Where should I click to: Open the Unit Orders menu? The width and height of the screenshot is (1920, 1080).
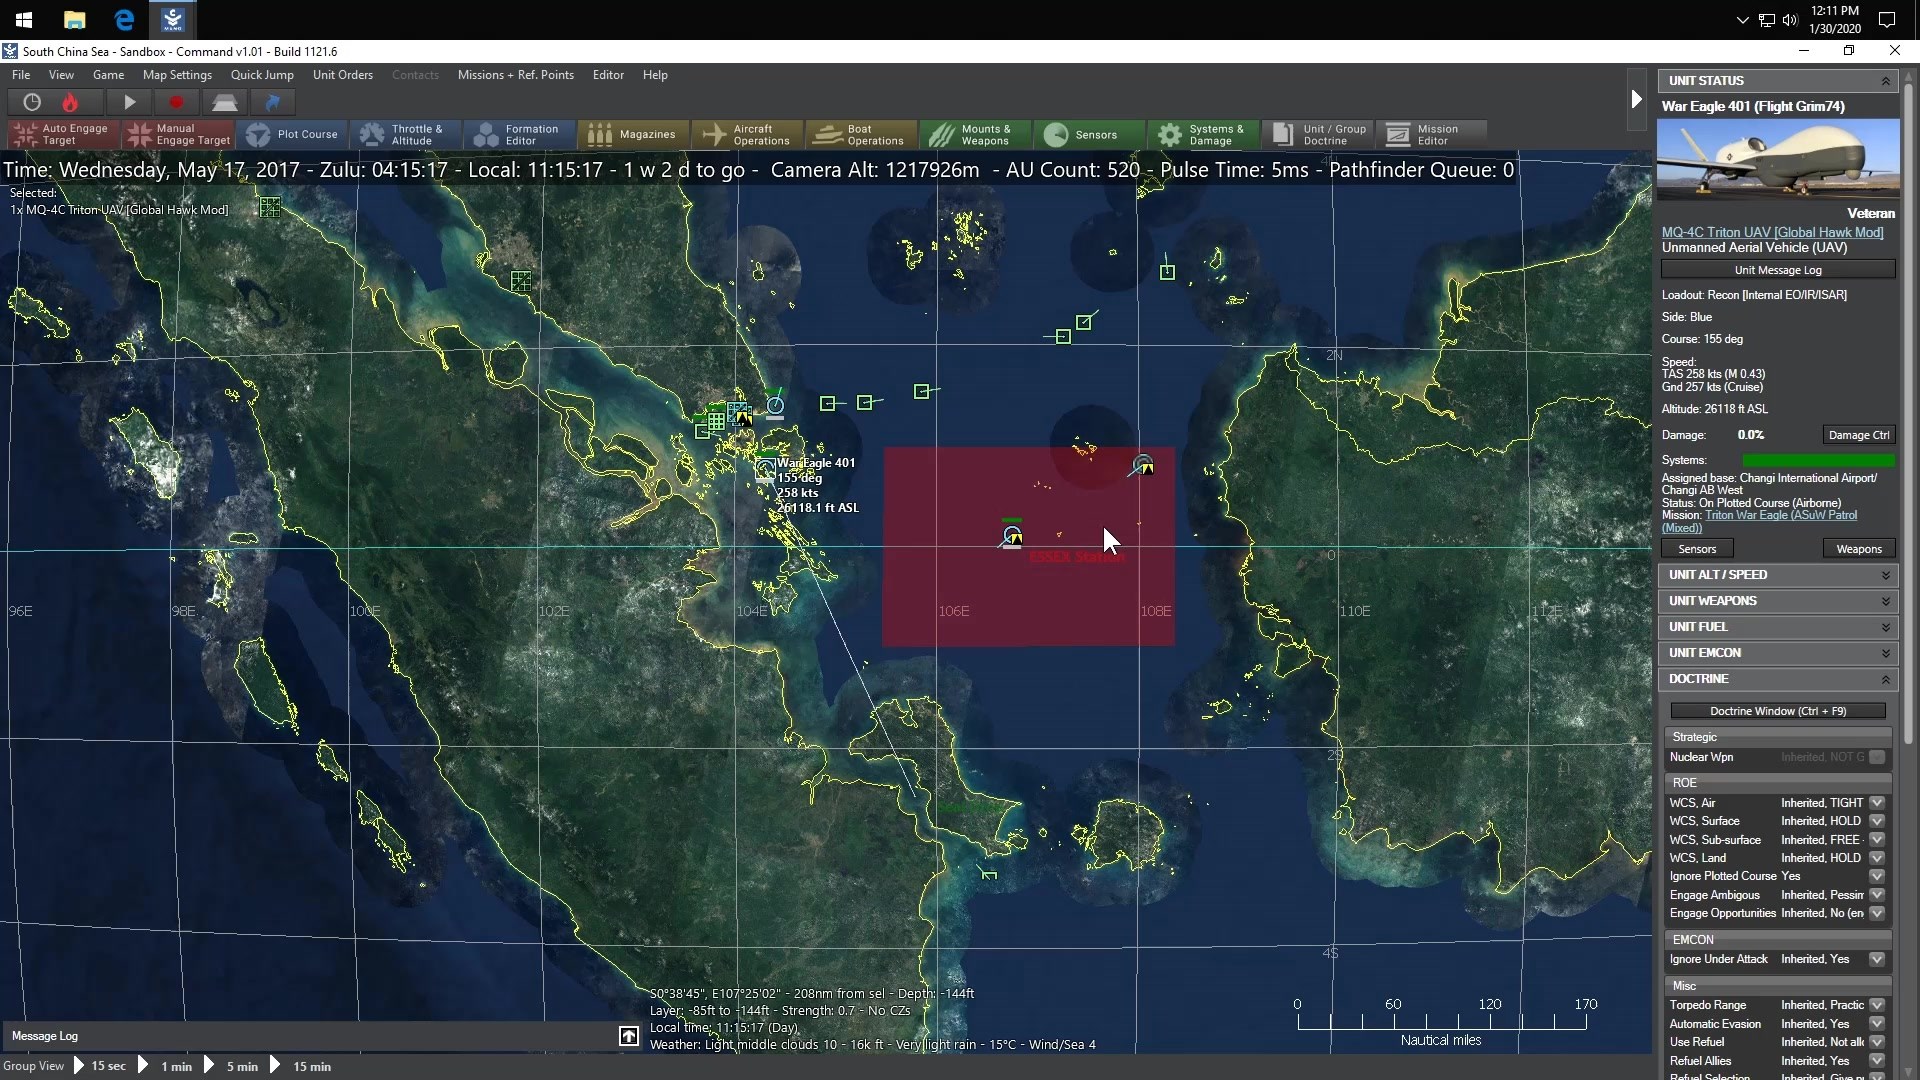[343, 75]
